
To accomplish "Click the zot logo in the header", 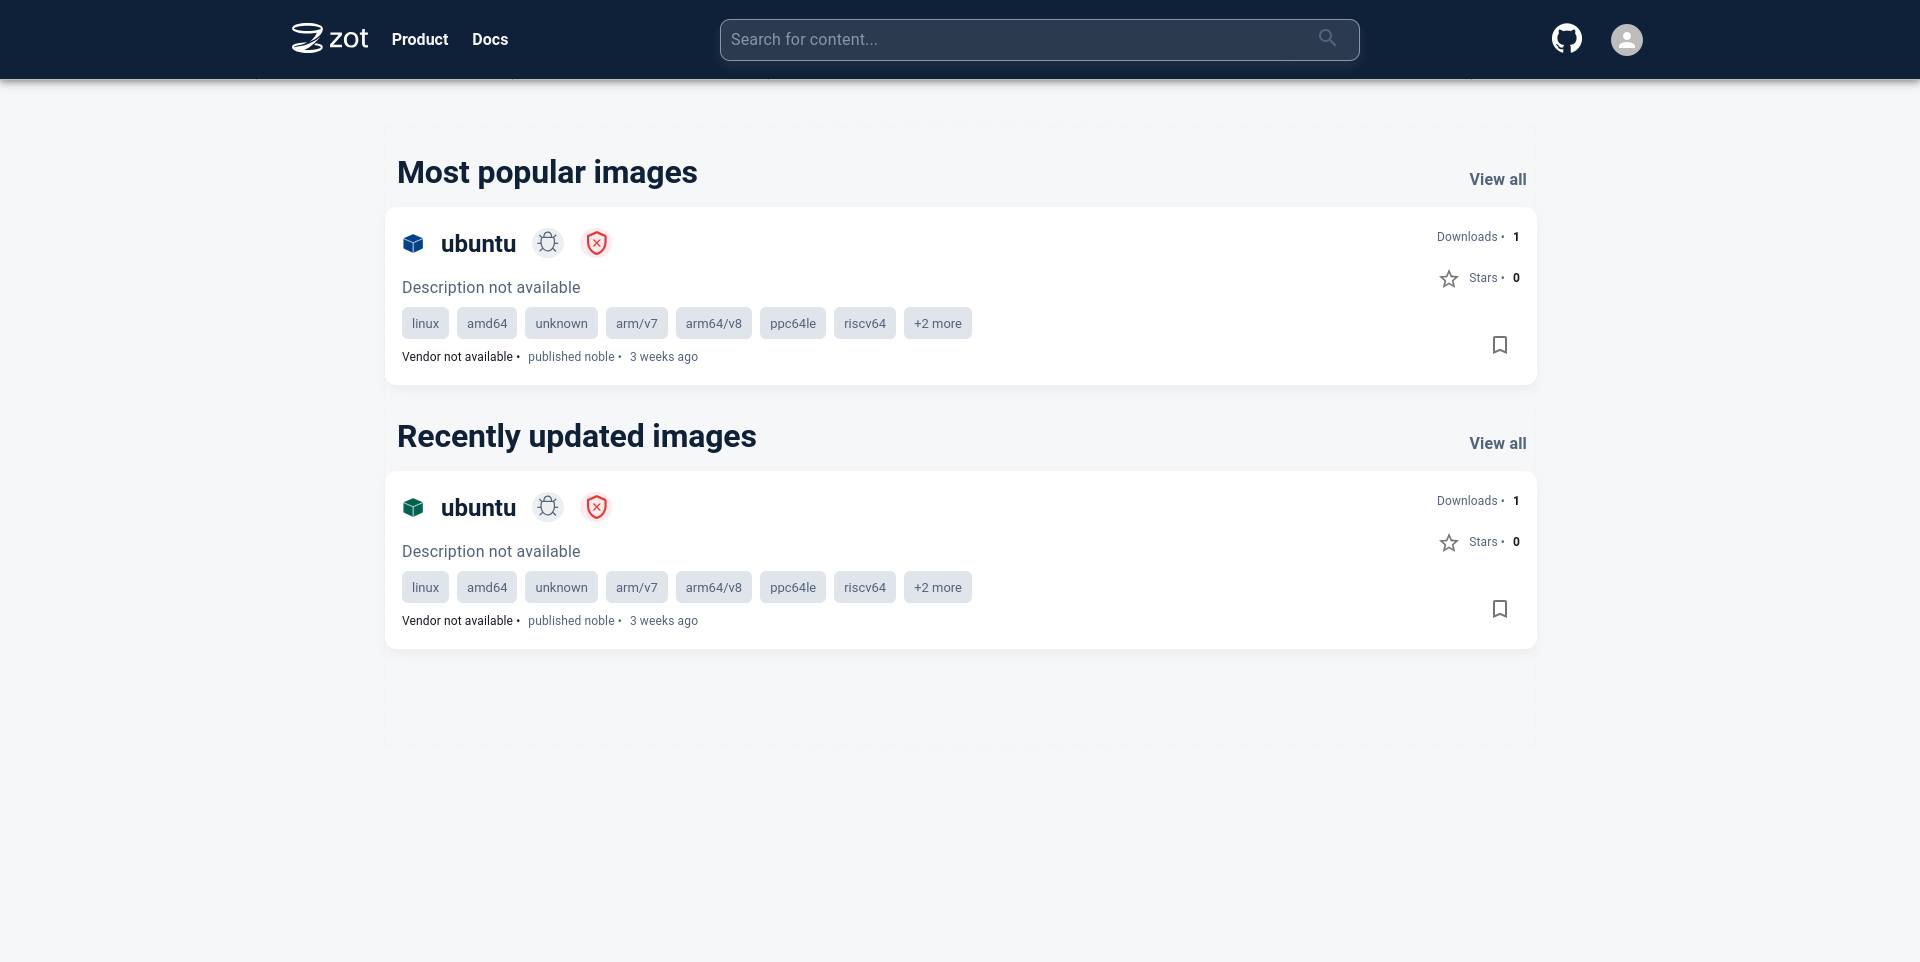I will coord(330,39).
